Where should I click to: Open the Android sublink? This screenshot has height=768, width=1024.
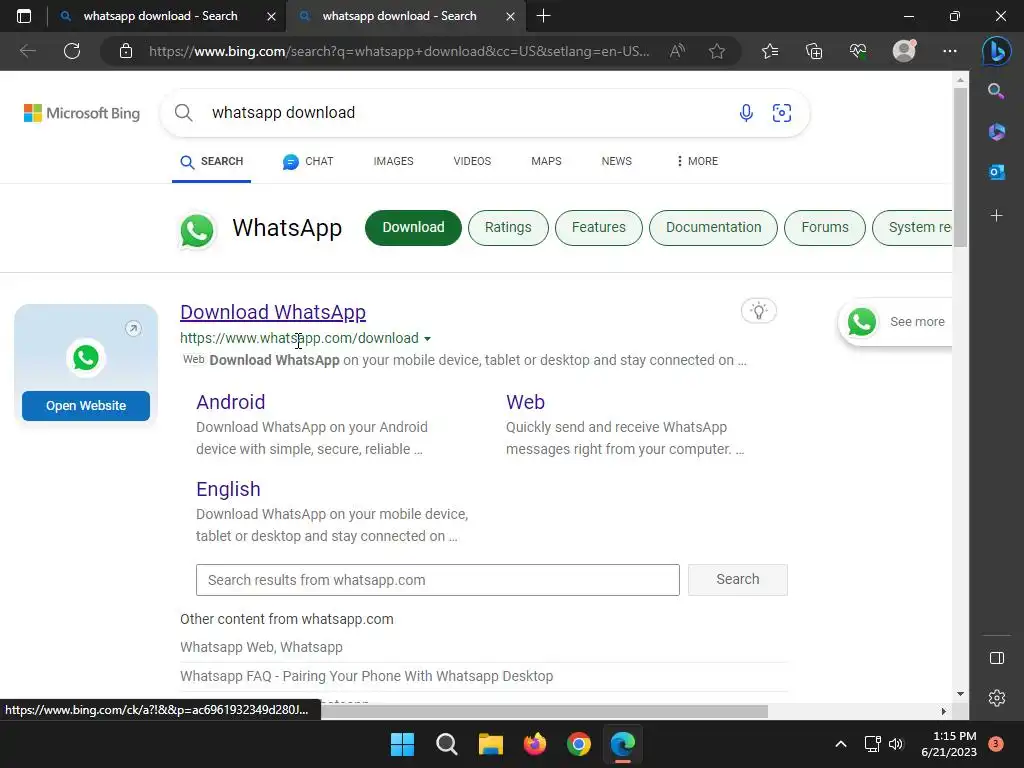tap(231, 402)
